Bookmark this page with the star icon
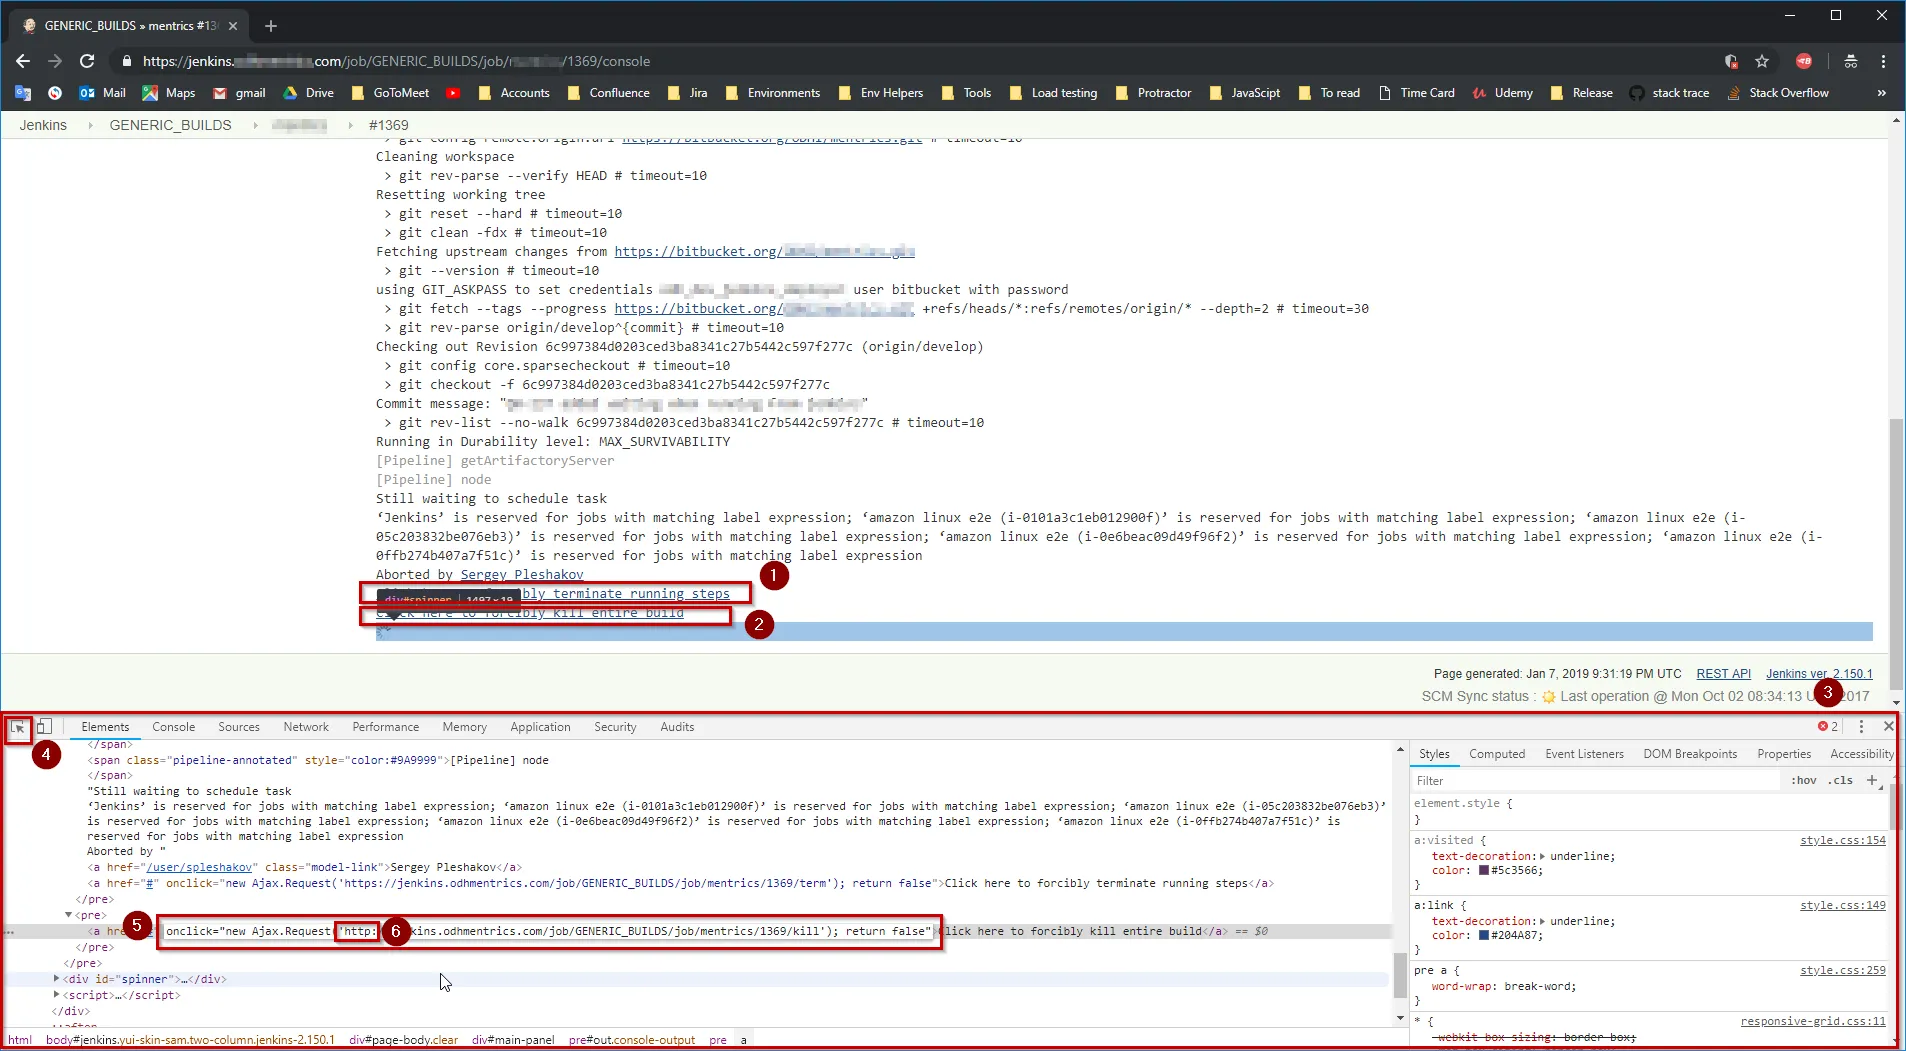Viewport: 1906px width, 1051px height. tap(1762, 61)
